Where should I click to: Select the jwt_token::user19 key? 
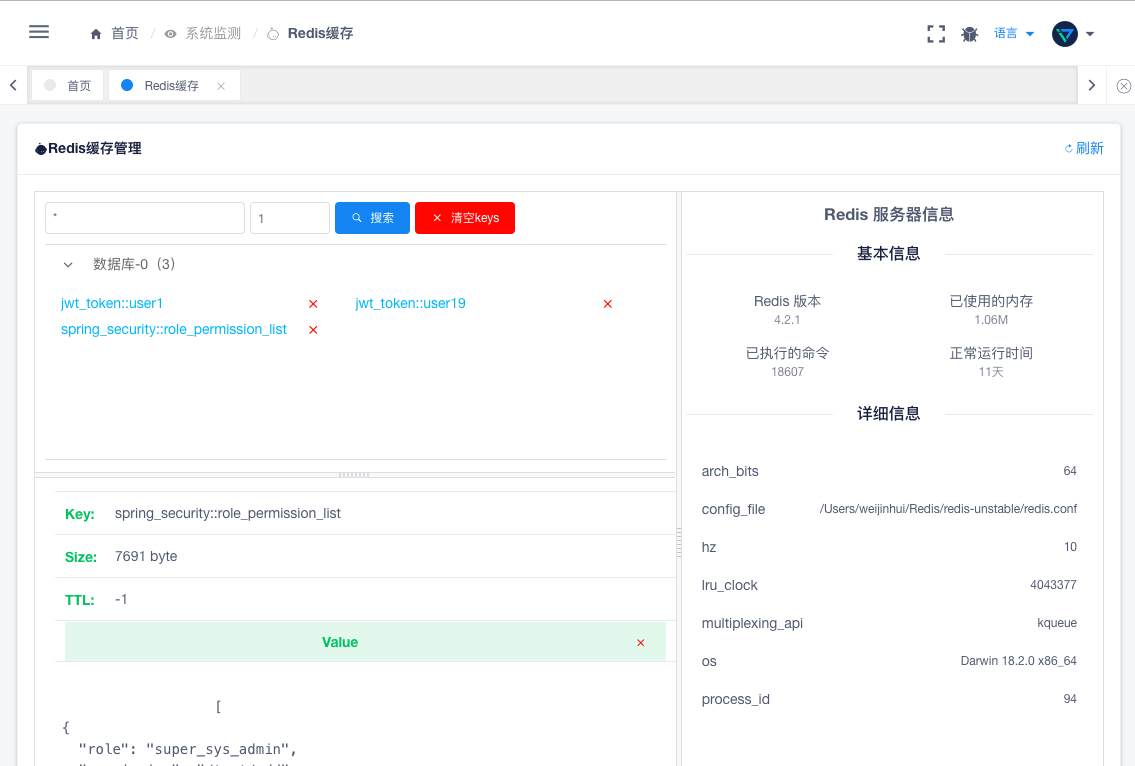(410, 303)
